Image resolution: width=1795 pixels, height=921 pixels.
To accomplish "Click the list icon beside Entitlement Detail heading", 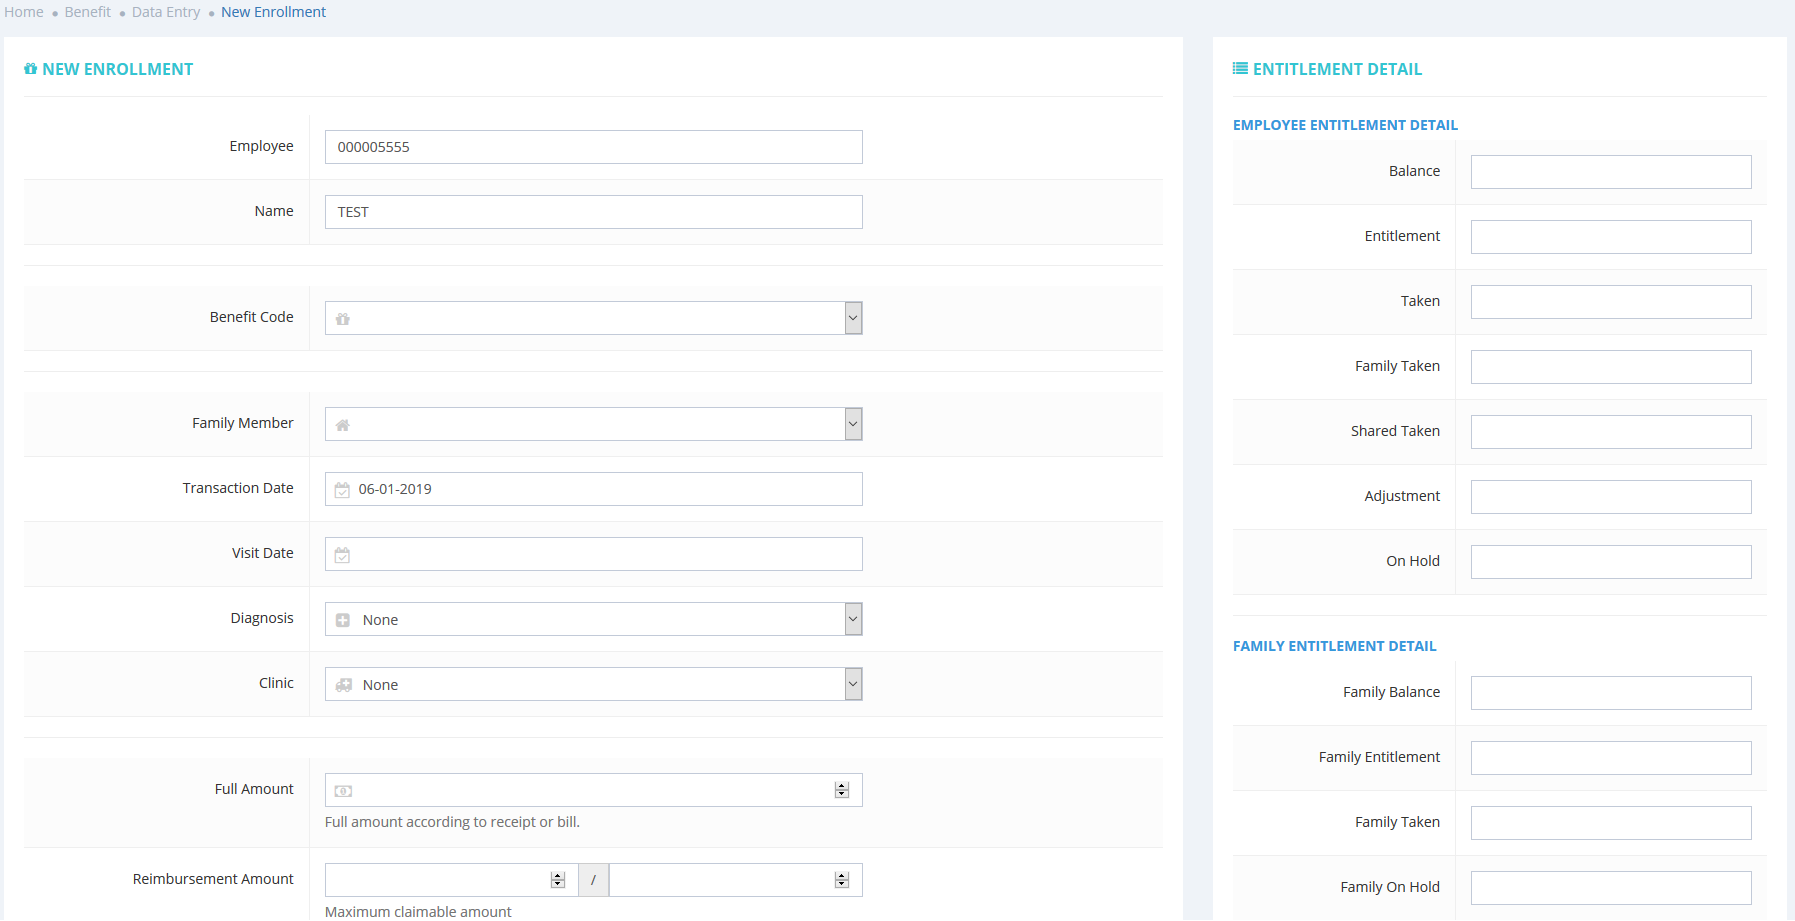I will pyautogui.click(x=1240, y=69).
